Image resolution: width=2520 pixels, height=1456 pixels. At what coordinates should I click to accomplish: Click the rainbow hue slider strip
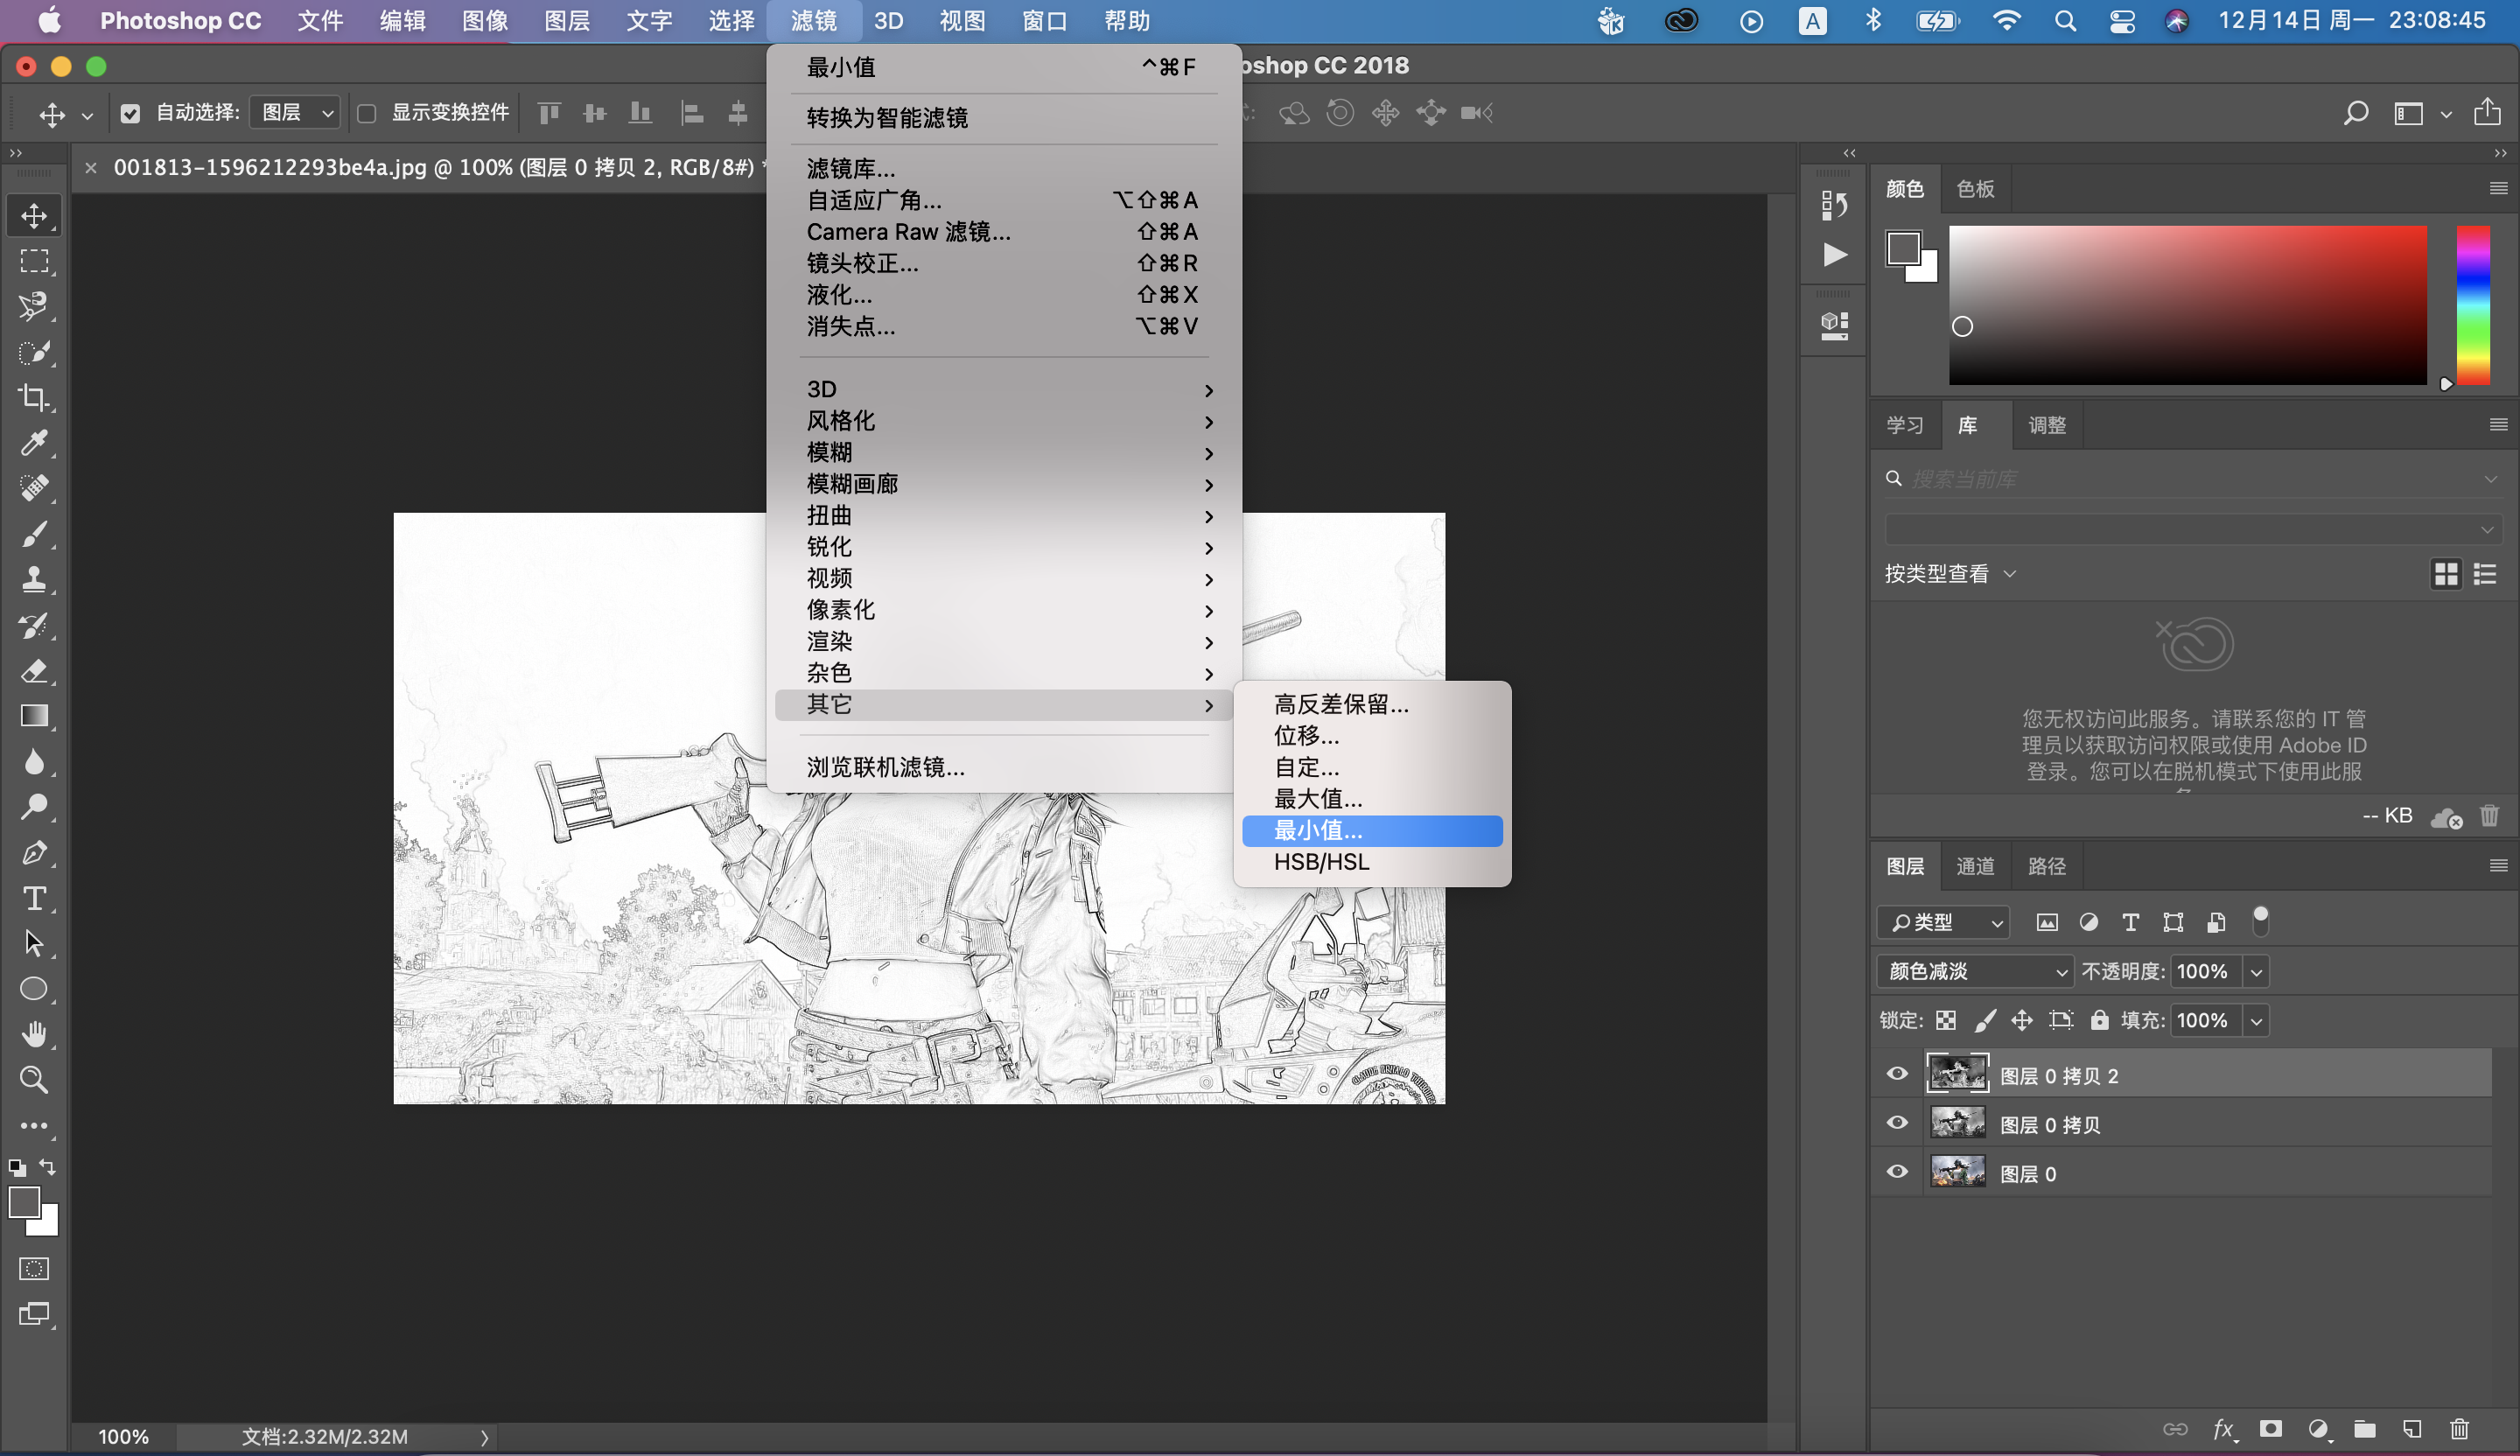tap(2473, 305)
